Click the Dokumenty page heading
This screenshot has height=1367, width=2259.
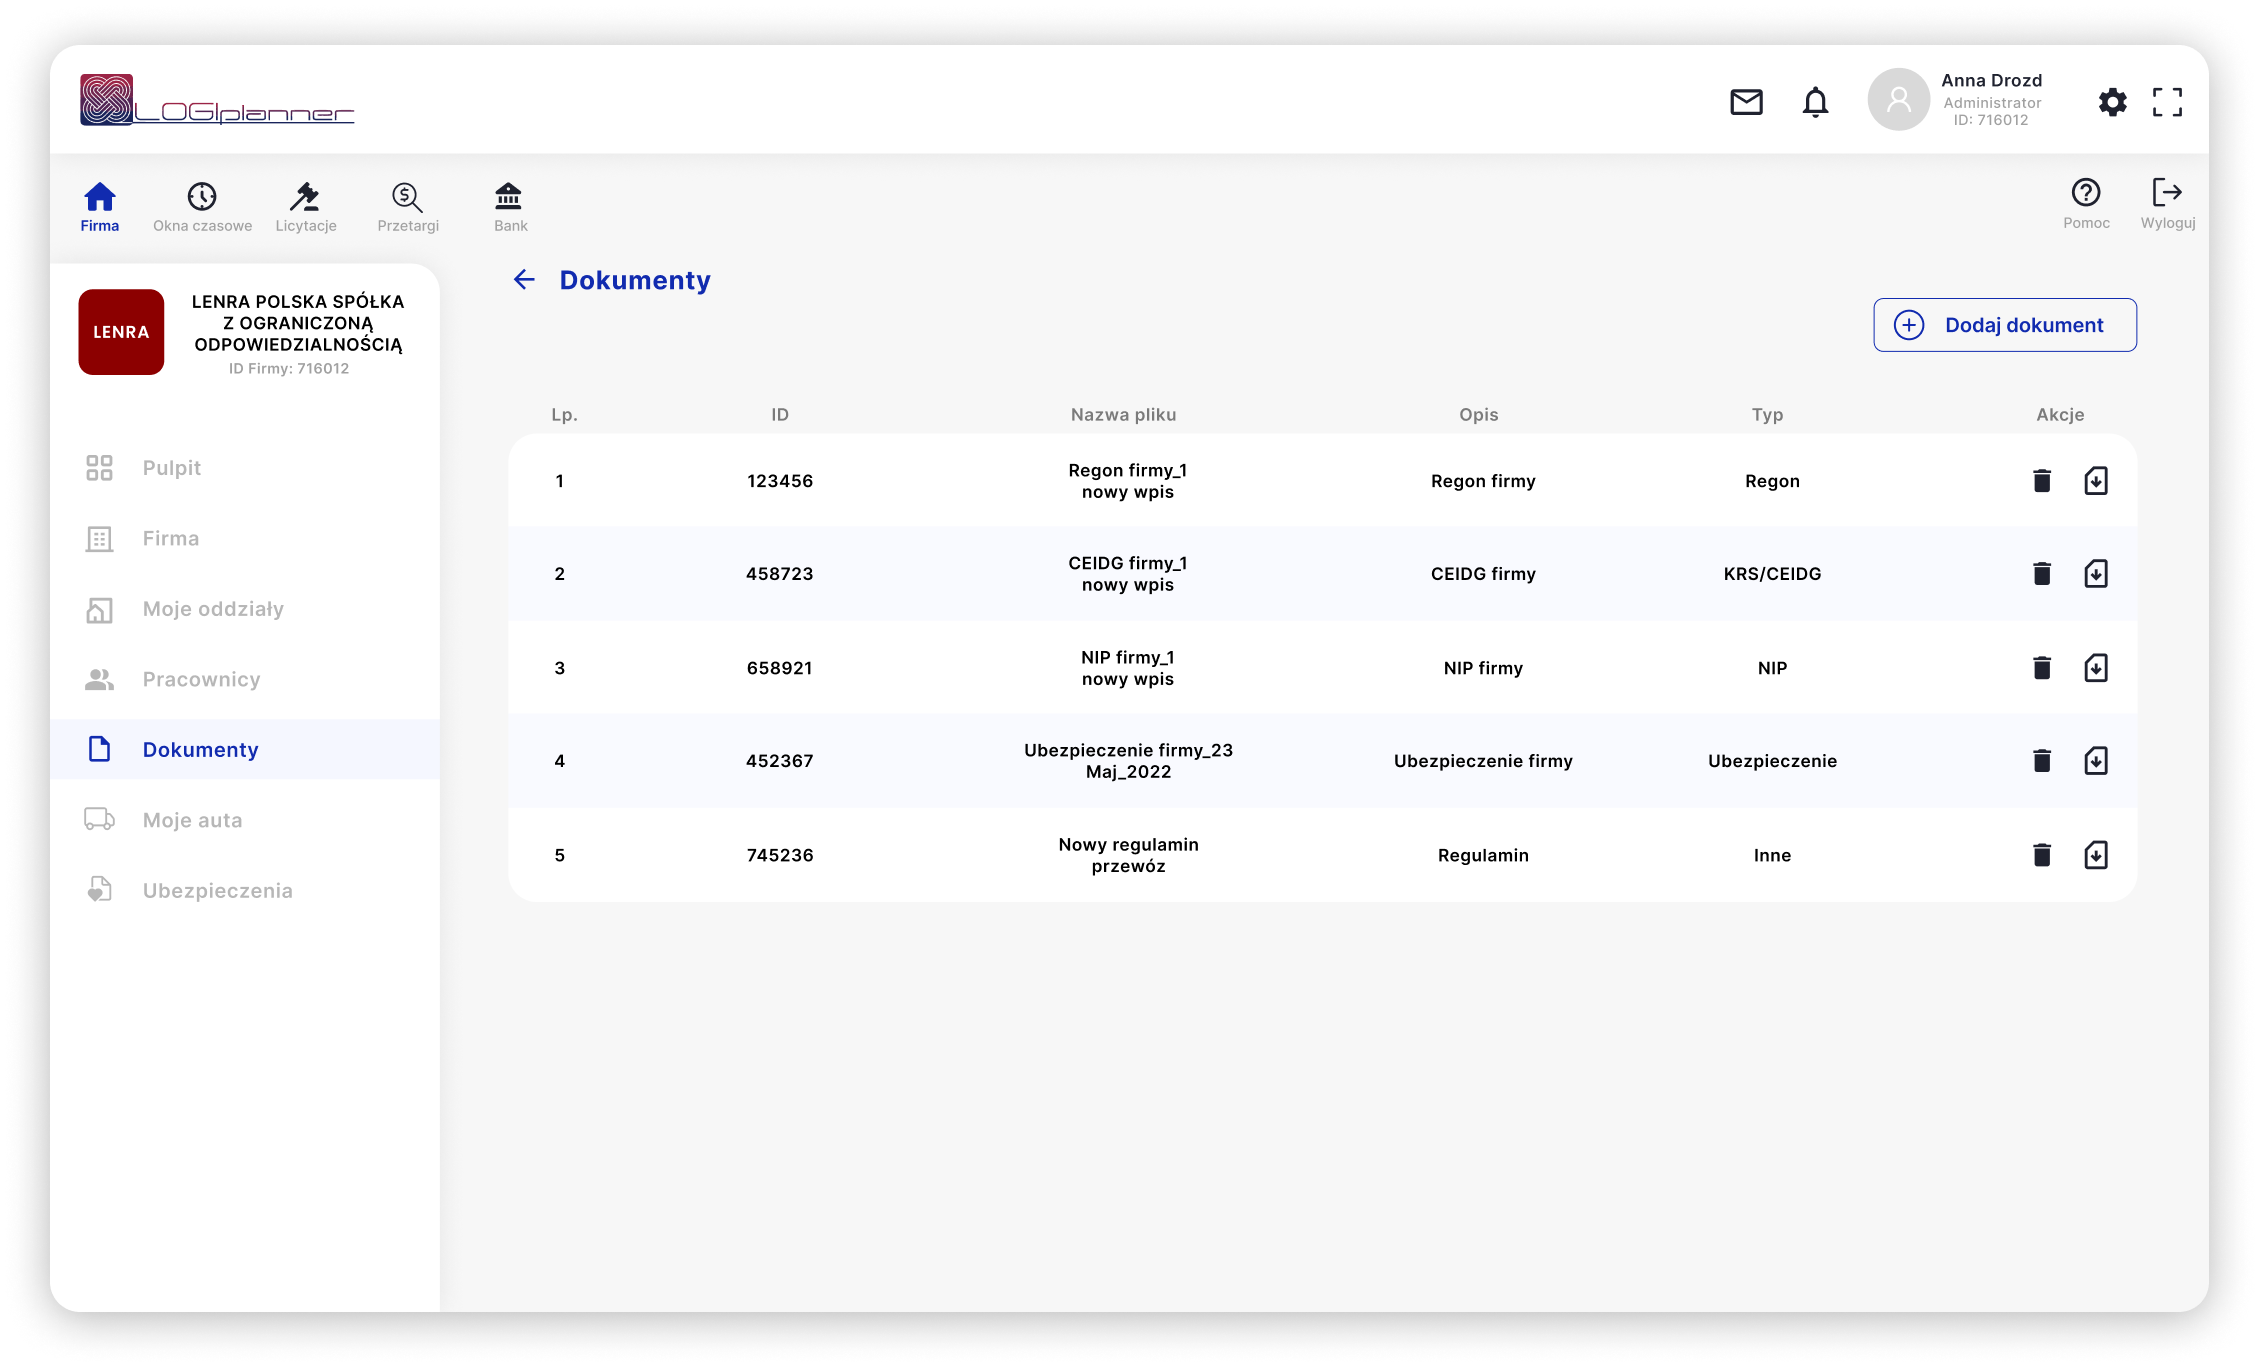635,280
